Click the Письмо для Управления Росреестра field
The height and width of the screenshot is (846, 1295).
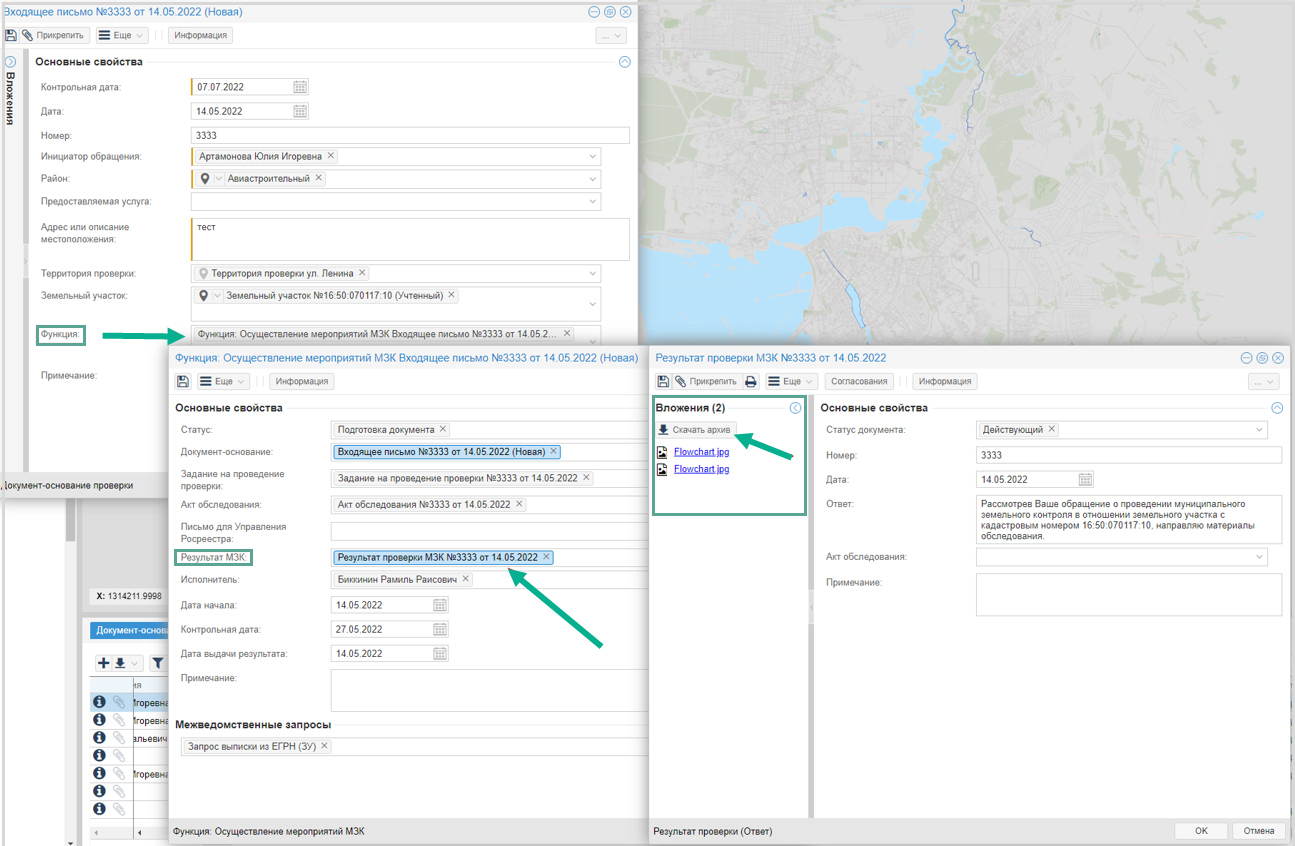(x=490, y=531)
